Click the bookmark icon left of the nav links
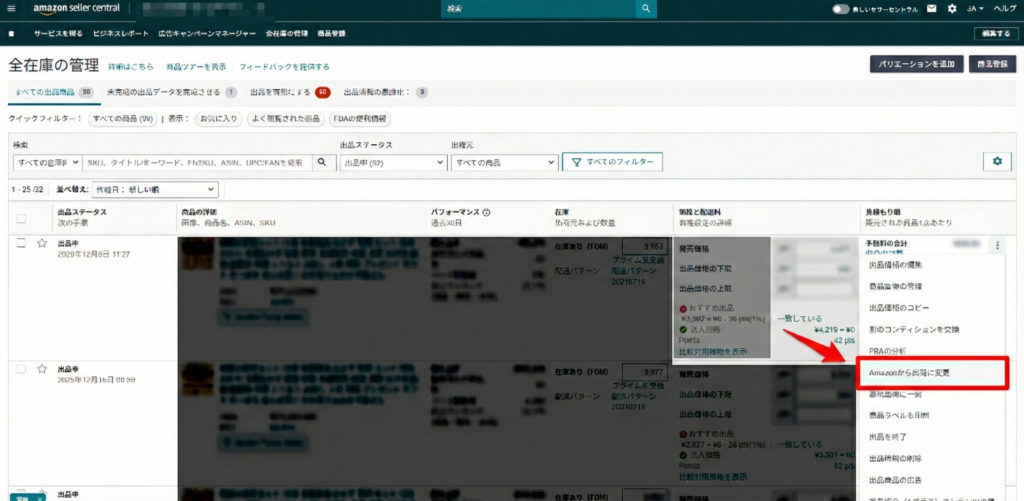 point(11,33)
